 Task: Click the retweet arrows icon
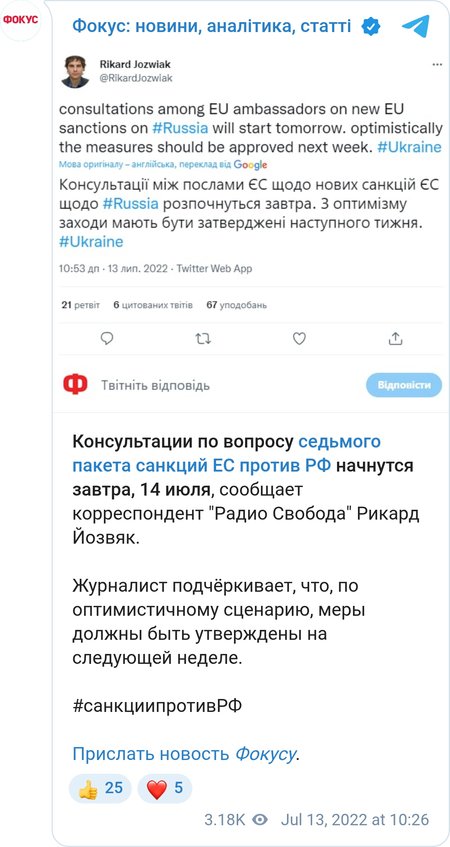tap(203, 339)
